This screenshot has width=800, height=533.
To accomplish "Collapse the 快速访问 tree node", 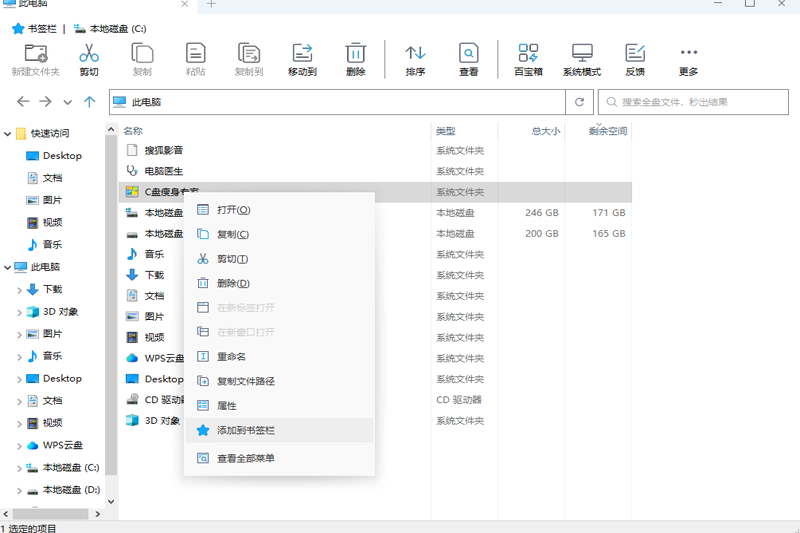I will coord(8,134).
